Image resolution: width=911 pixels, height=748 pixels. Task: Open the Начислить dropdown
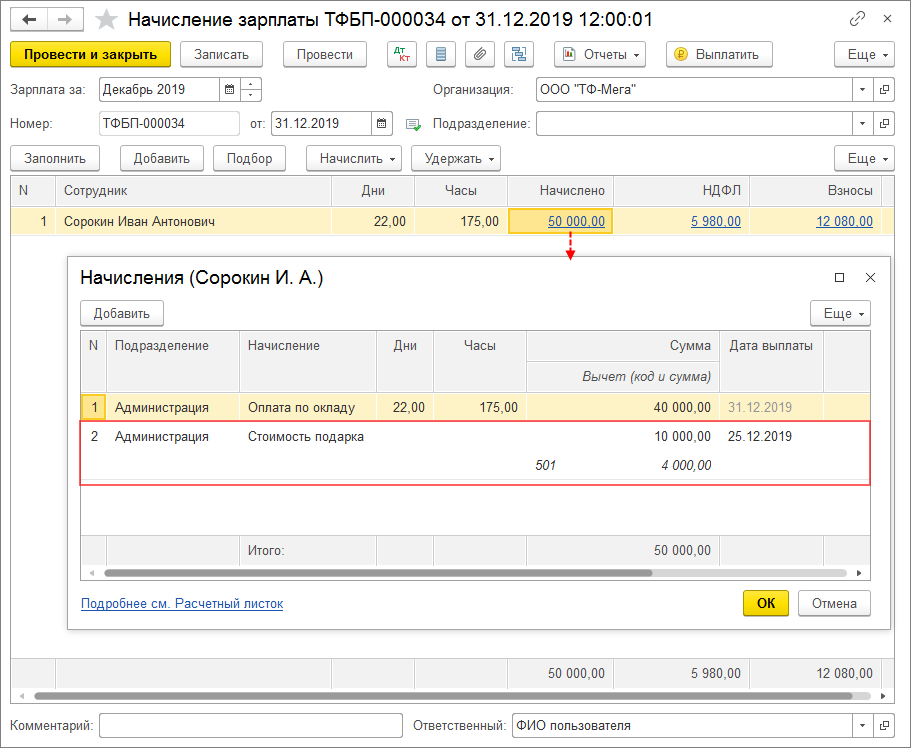click(x=354, y=158)
